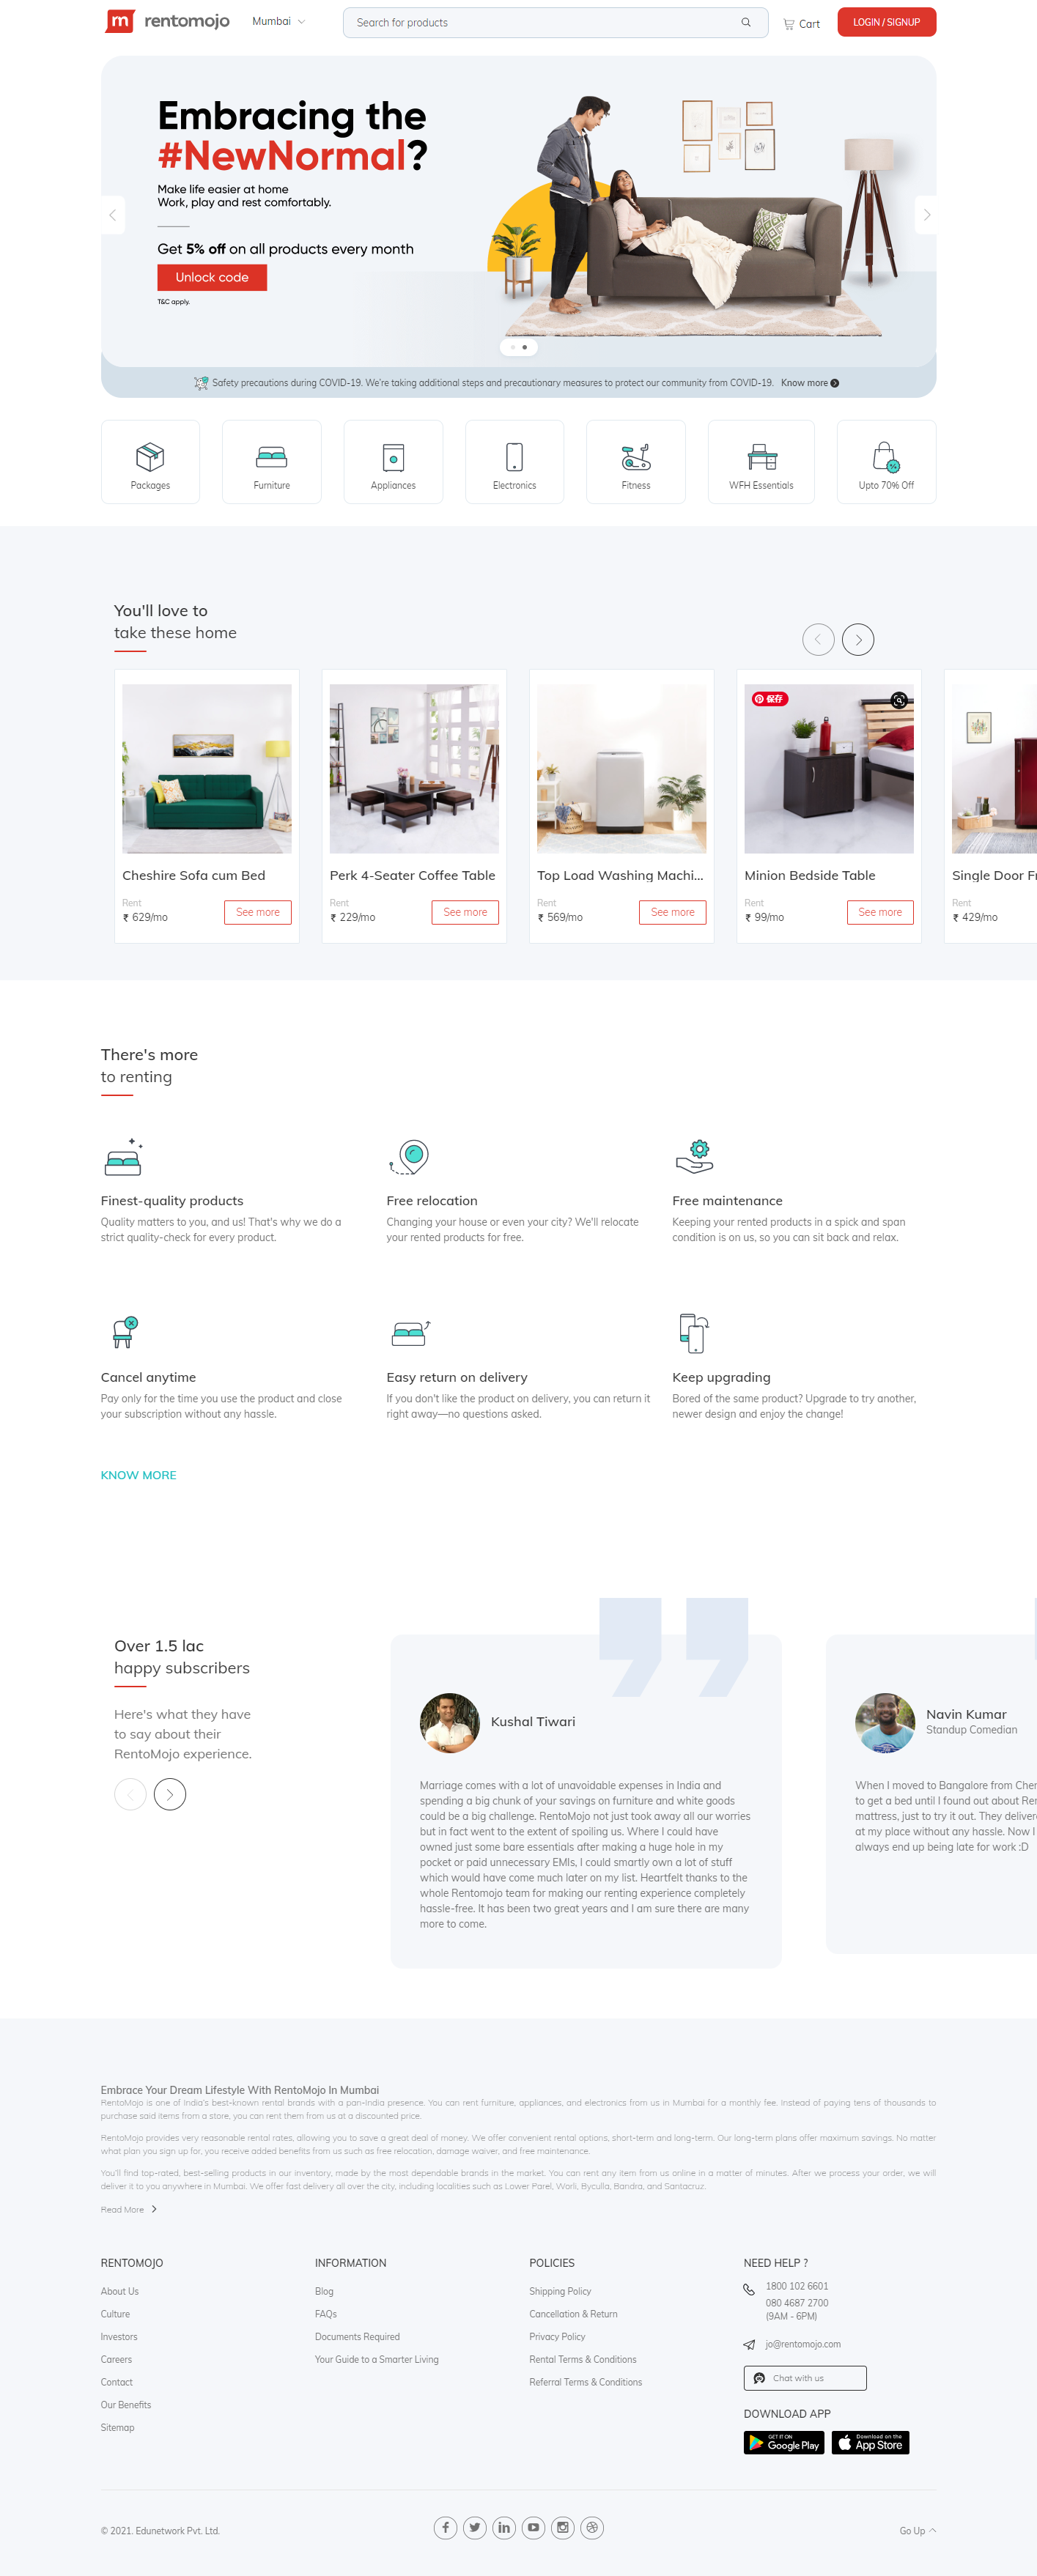
Task: See more for Top Load Washing Machine
Action: [673, 912]
